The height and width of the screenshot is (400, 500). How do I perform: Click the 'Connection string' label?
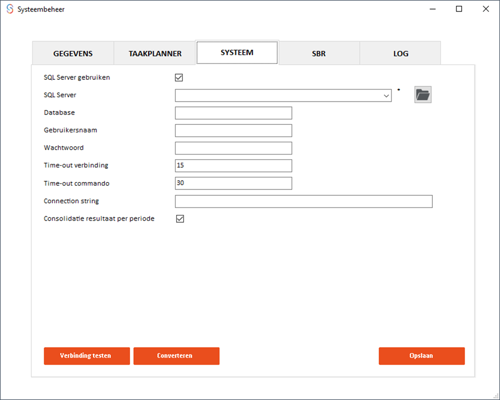click(x=71, y=201)
